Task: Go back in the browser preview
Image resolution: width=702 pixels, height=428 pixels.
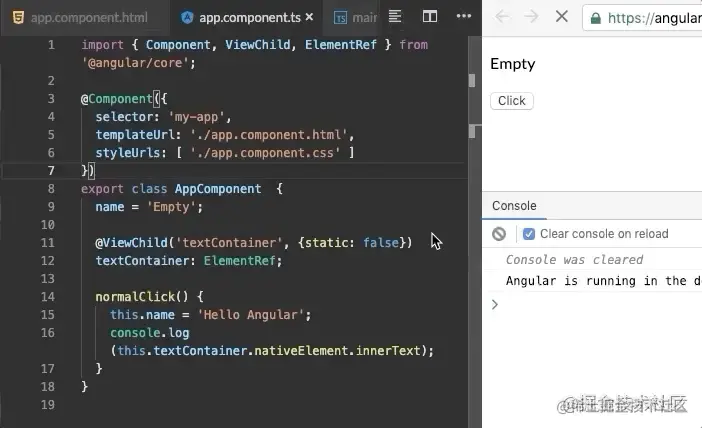Action: click(502, 17)
